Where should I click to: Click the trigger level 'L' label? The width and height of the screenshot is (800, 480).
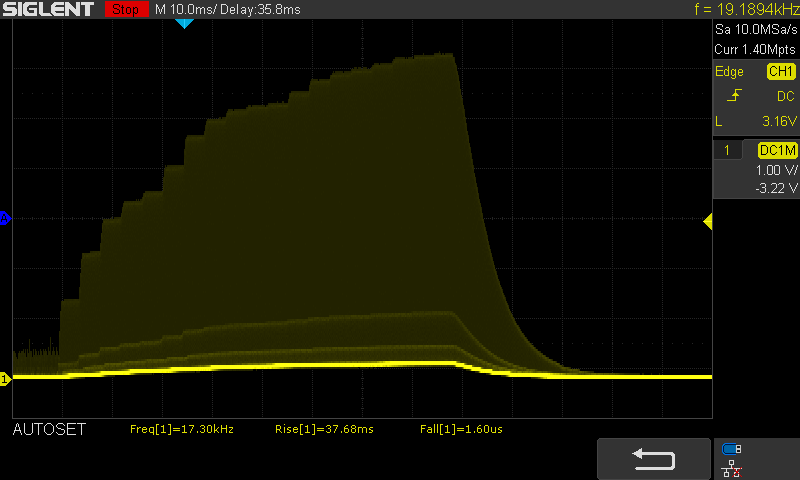coord(719,121)
